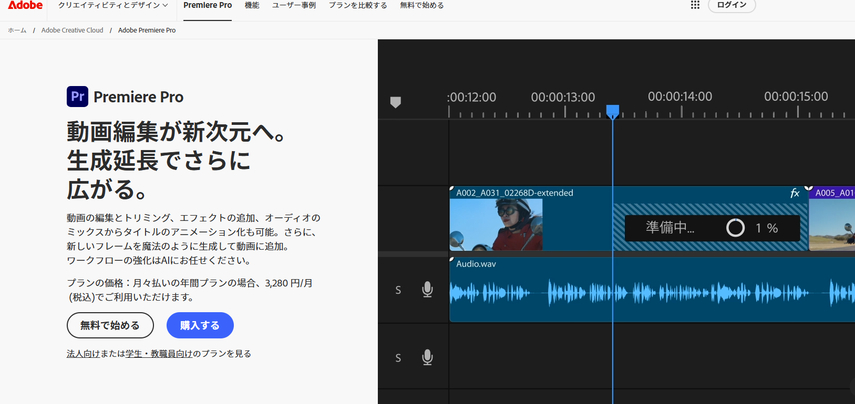The width and height of the screenshot is (855, 404).
Task: Select the Premiere Pro nav tab
Action: [207, 5]
